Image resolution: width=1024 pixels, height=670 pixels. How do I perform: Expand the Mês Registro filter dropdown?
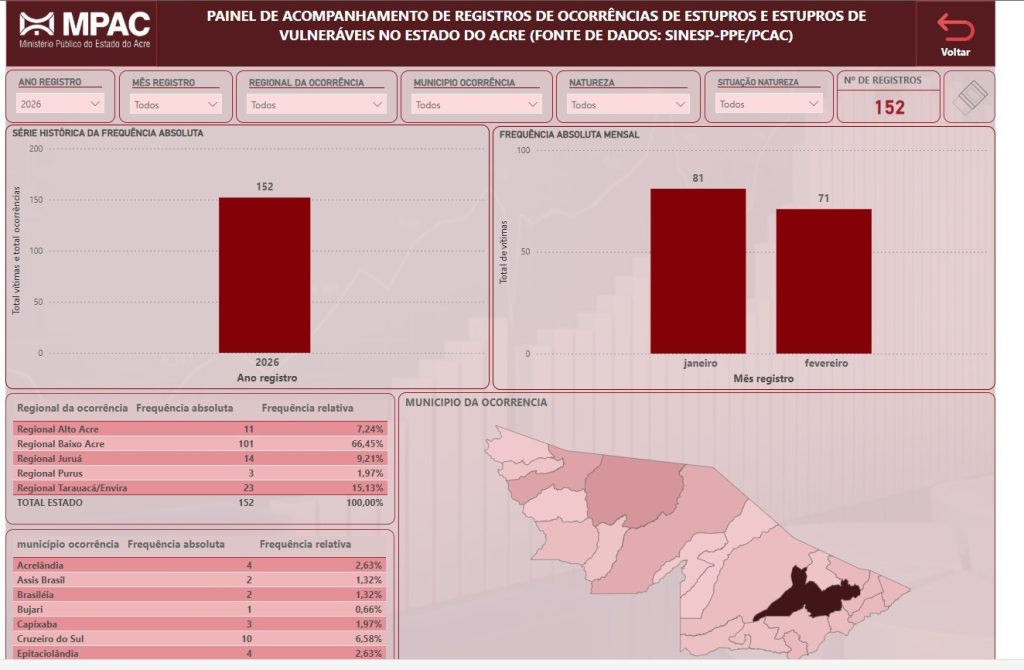click(177, 104)
